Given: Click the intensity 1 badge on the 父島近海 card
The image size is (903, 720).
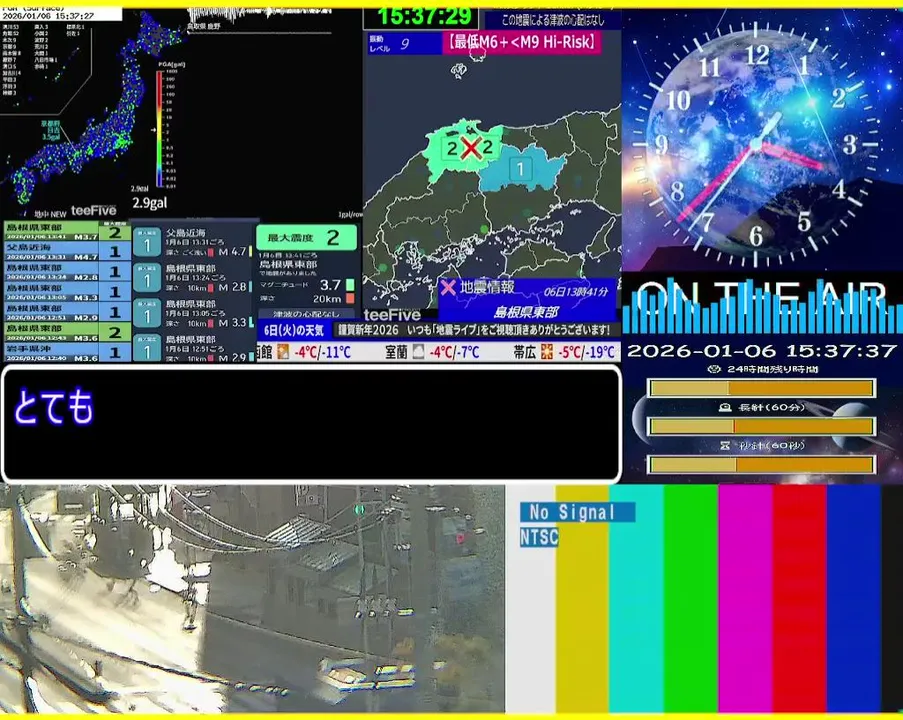Looking at the screenshot, I should pyautogui.click(x=147, y=242).
